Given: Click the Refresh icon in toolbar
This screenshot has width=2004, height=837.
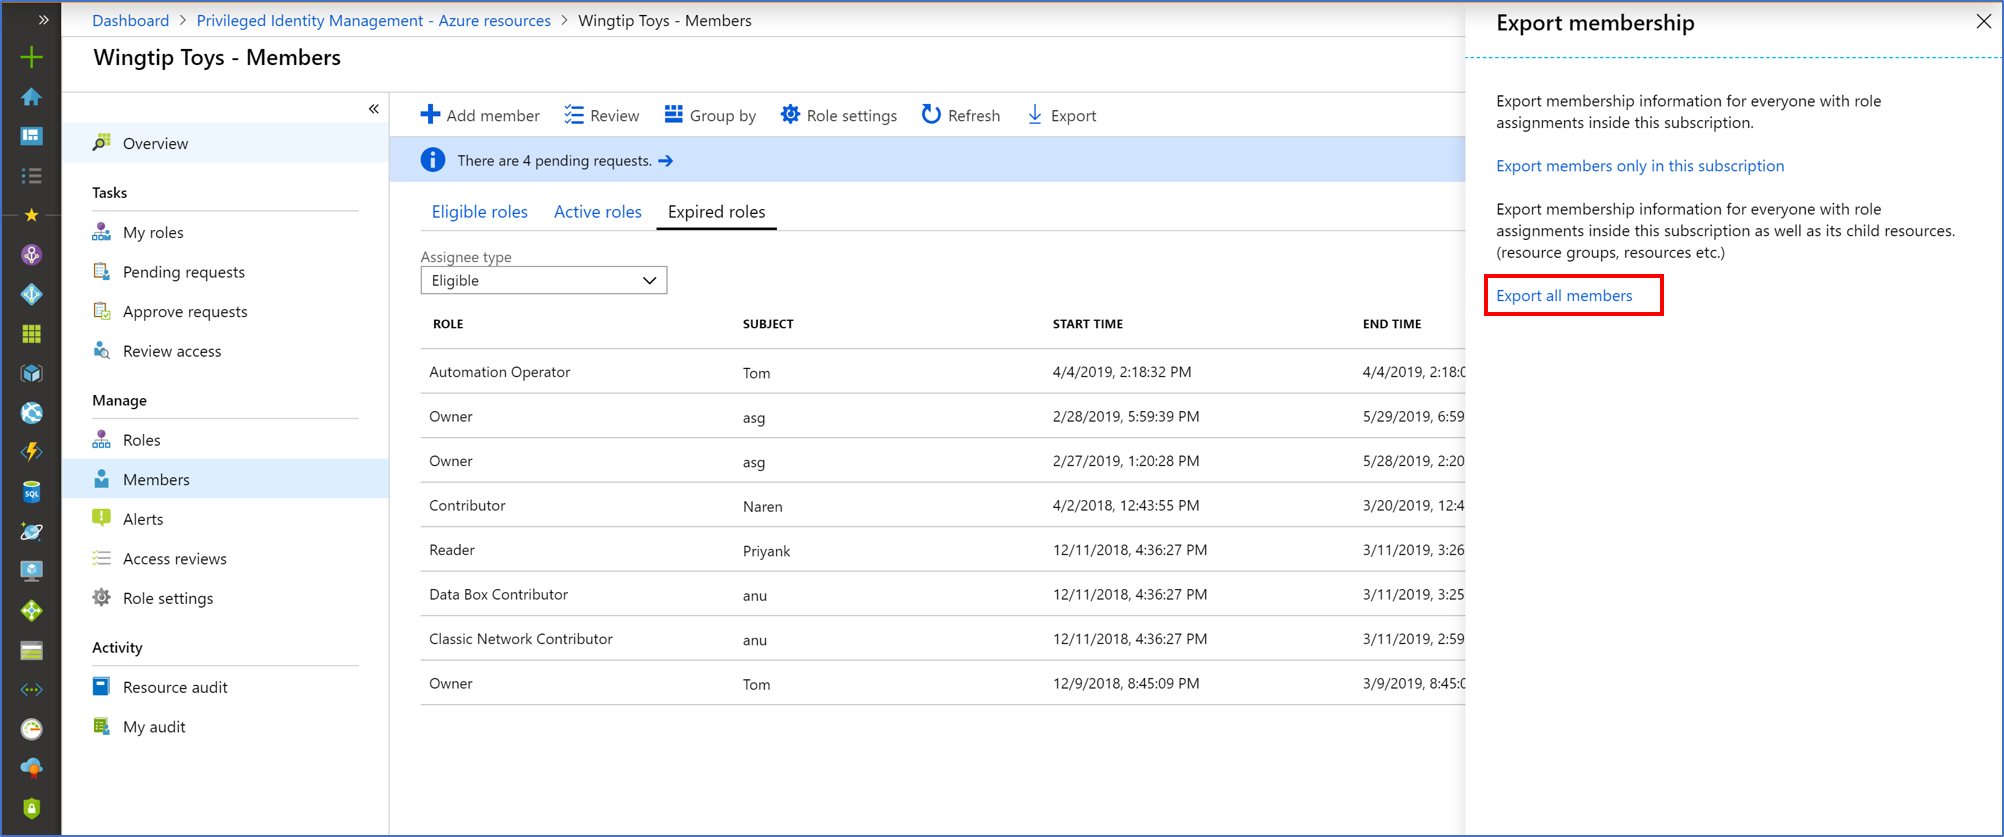Looking at the screenshot, I should point(931,115).
